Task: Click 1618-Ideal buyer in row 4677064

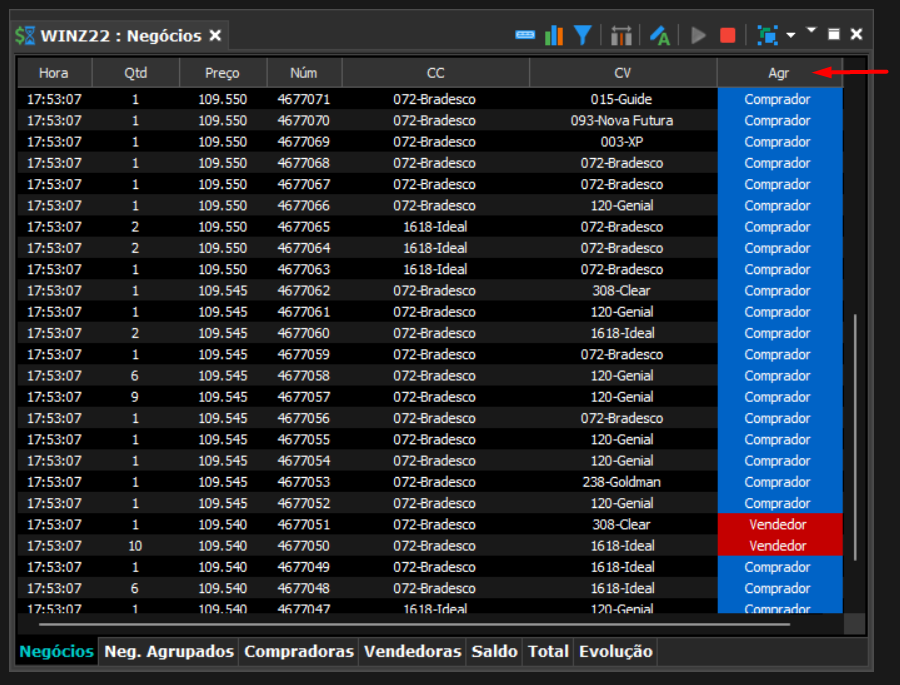Action: point(435,248)
